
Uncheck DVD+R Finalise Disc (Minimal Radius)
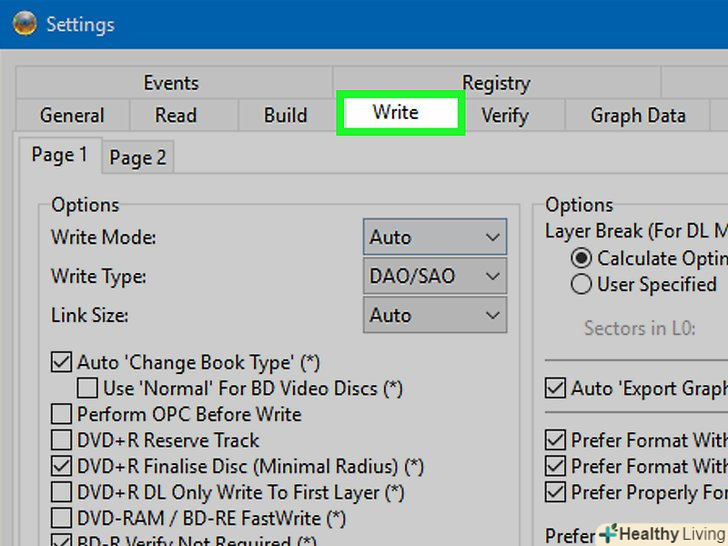[x=62, y=466]
